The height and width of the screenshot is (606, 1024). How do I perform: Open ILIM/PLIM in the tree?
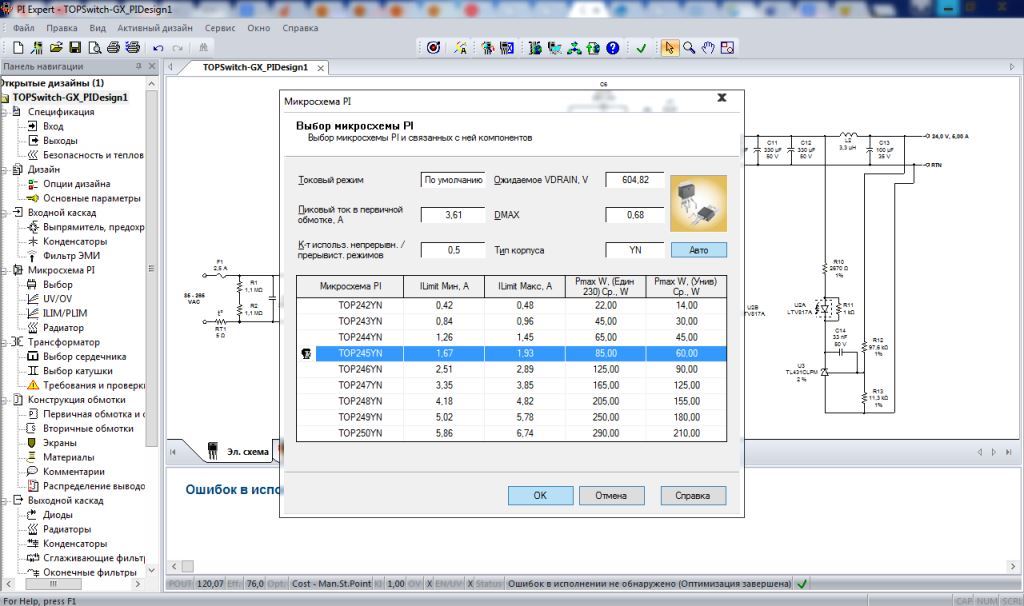coord(65,313)
